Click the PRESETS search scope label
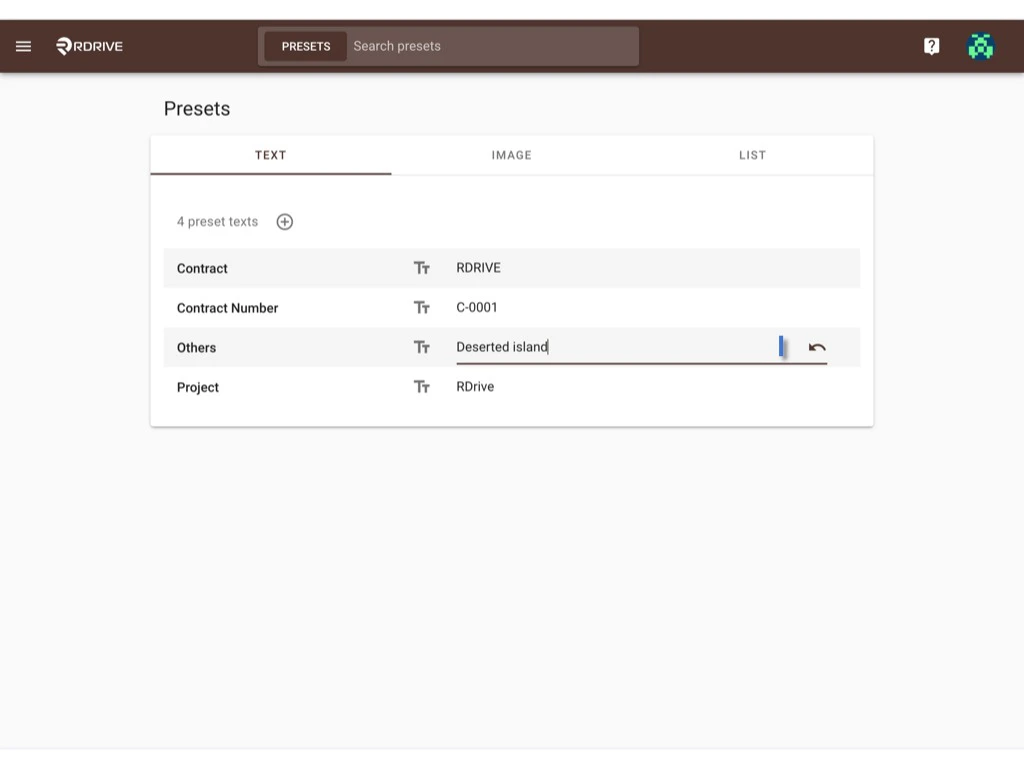This screenshot has width=1024, height=768. (x=306, y=45)
